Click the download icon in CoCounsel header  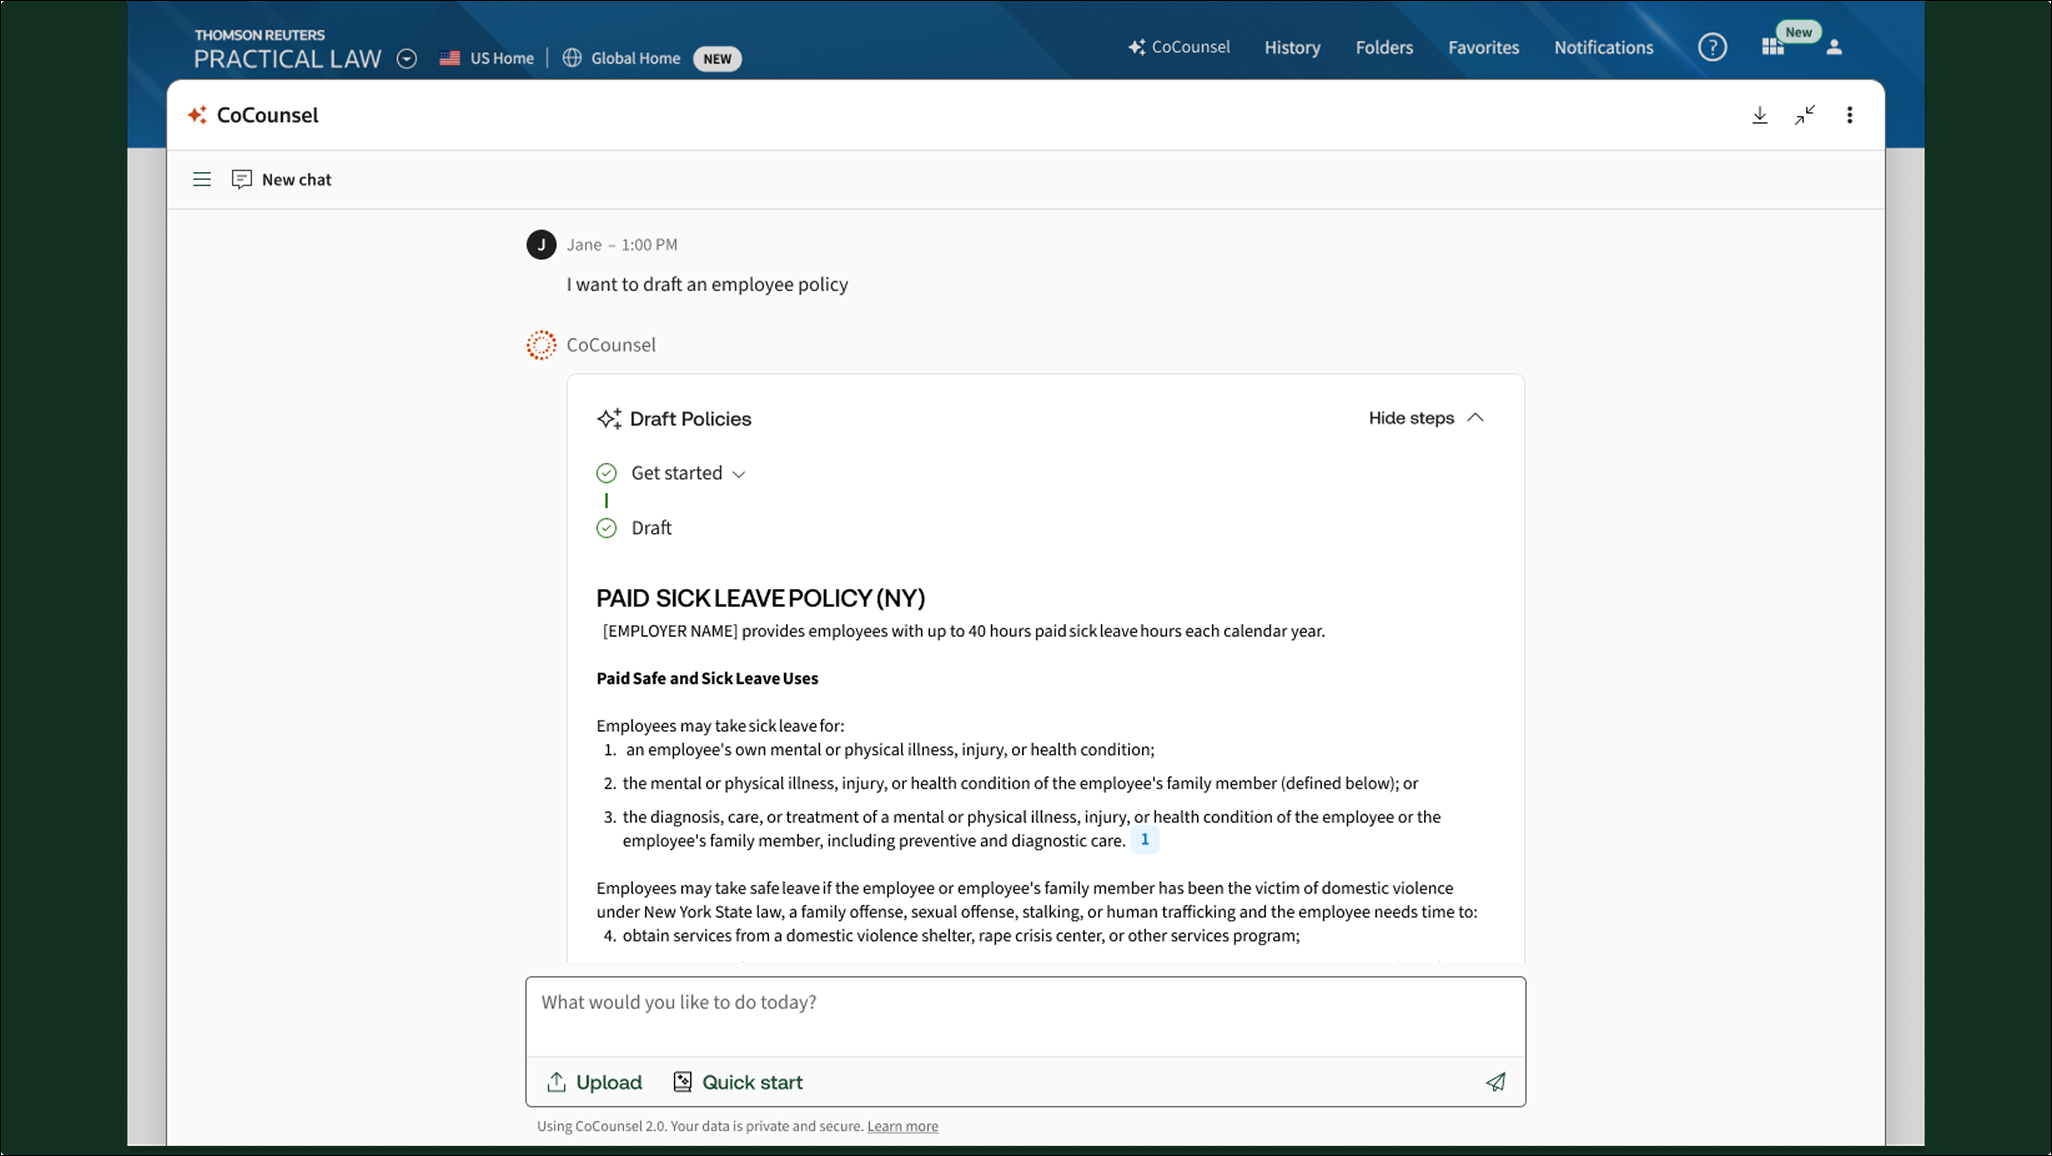(x=1759, y=115)
